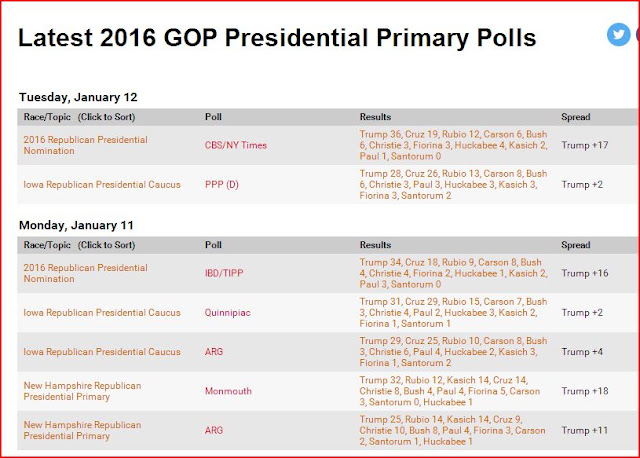The width and height of the screenshot is (640, 458).
Task: Open the PPP (D) poll link
Action: pos(222,185)
